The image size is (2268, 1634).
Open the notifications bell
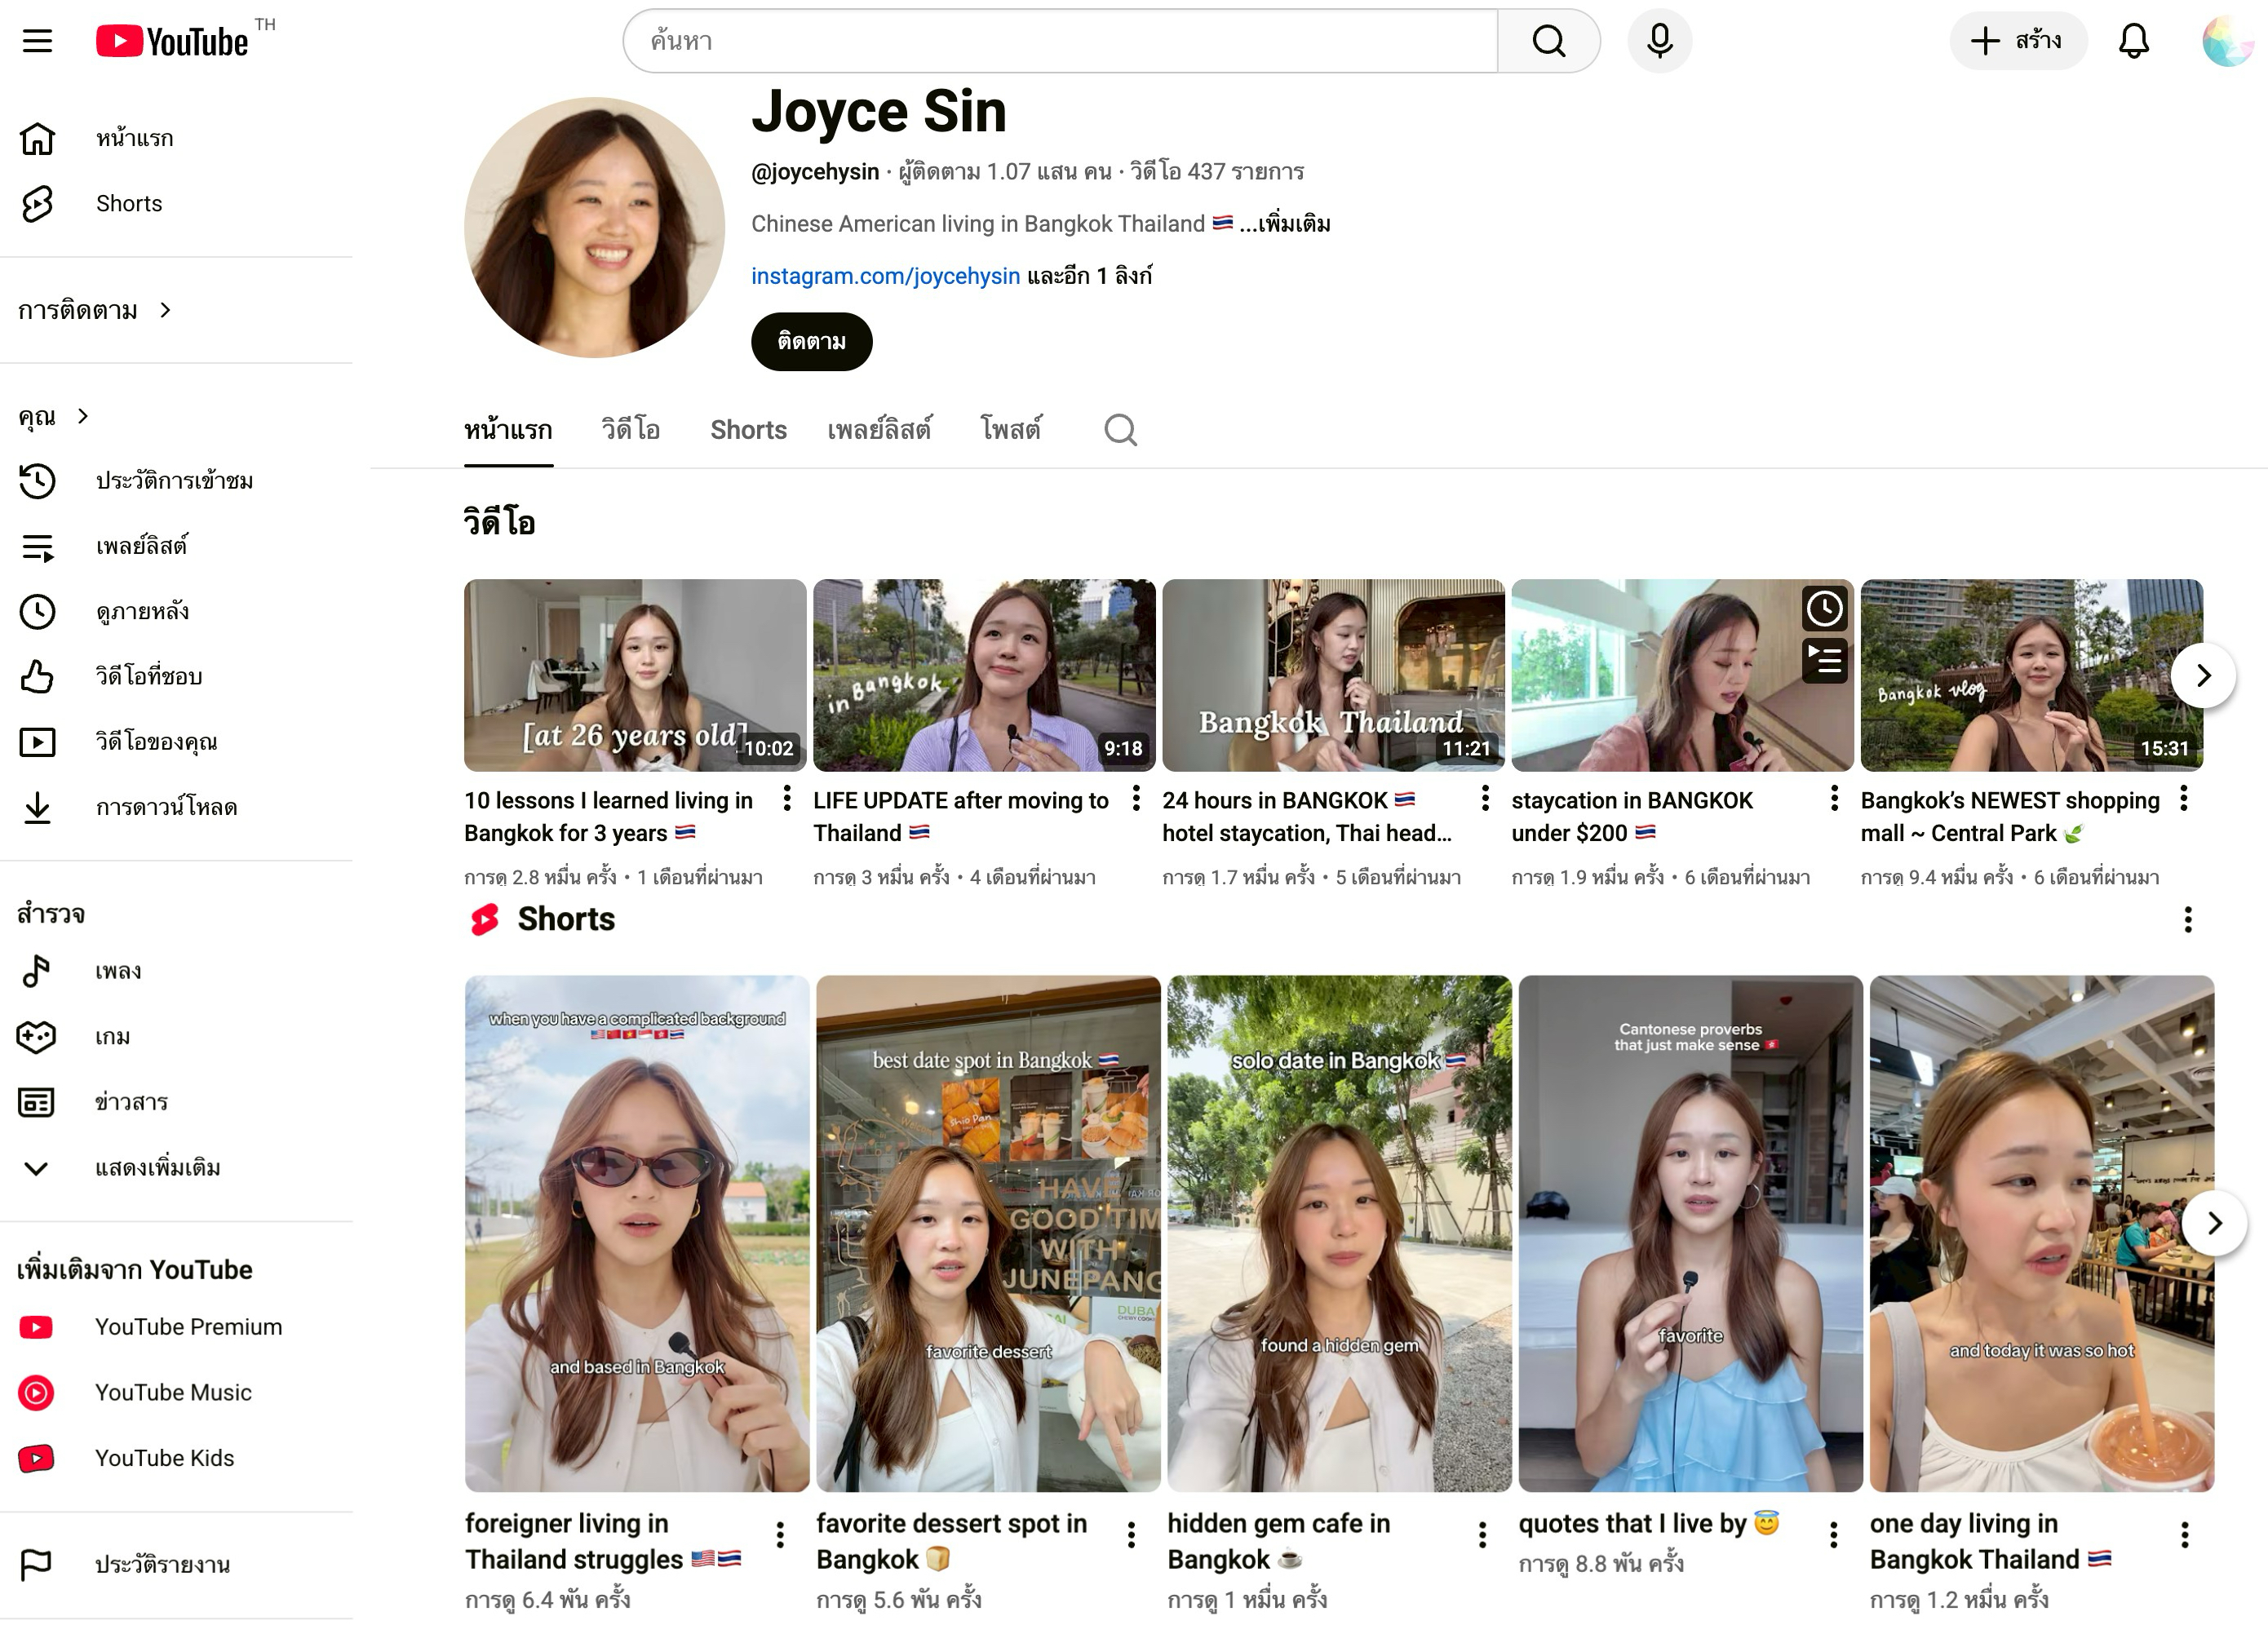pyautogui.click(x=2133, y=41)
